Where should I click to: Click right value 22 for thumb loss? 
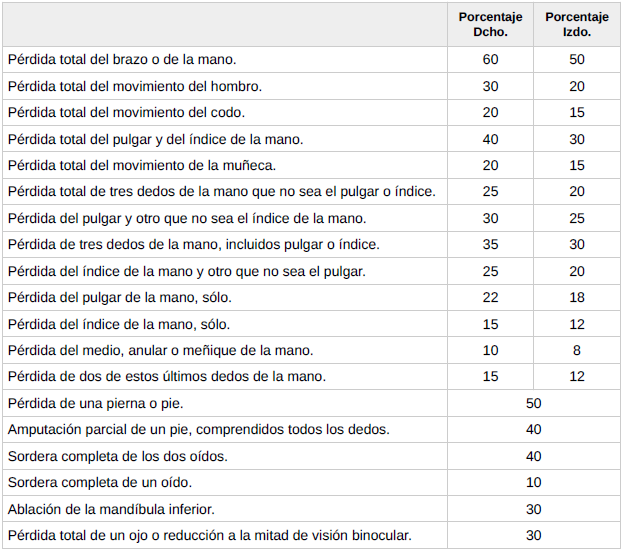tap(490, 297)
